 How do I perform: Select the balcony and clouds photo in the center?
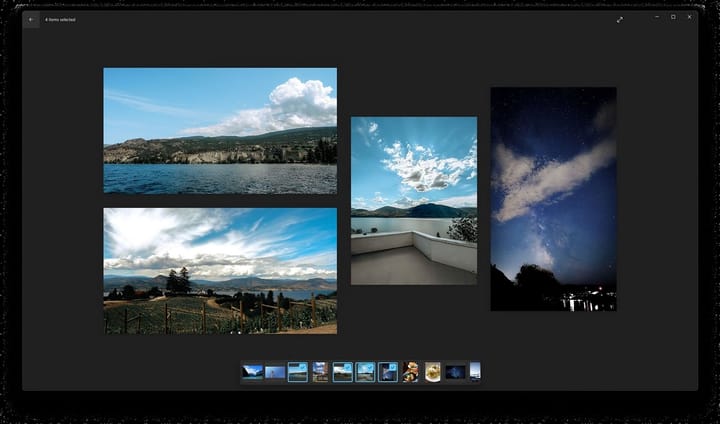414,200
